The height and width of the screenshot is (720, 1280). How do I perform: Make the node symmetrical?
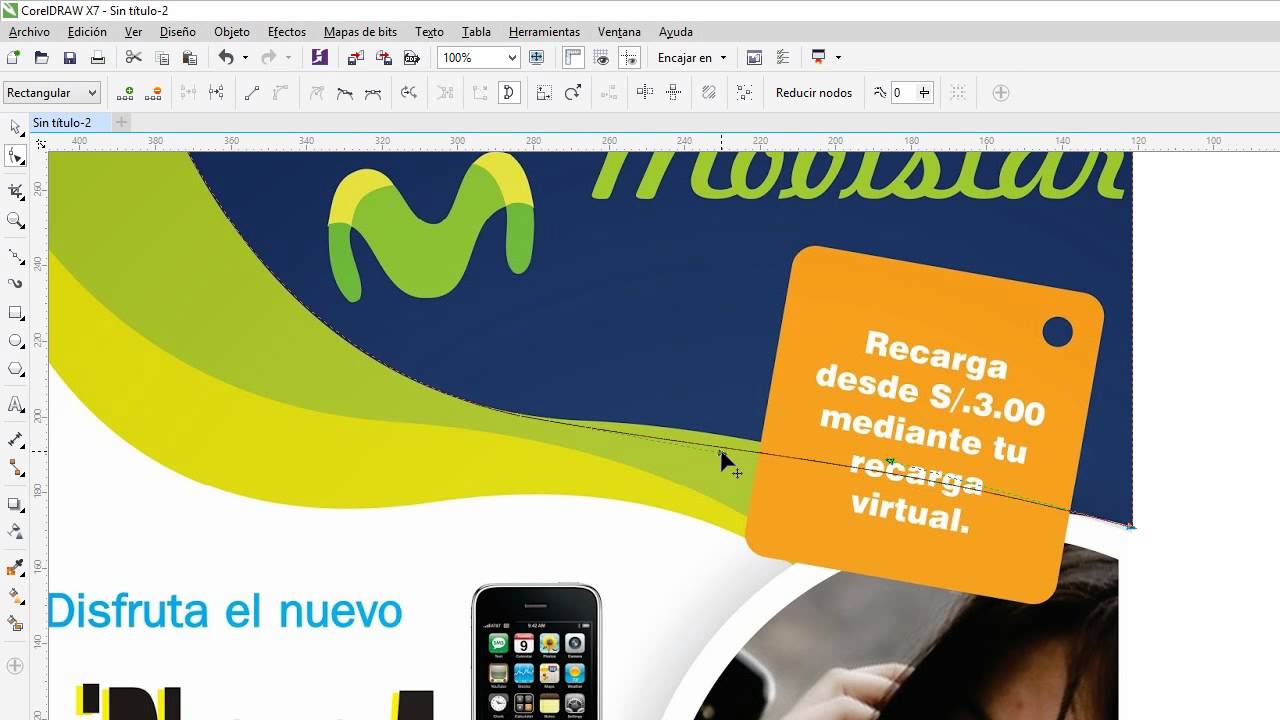pos(373,93)
